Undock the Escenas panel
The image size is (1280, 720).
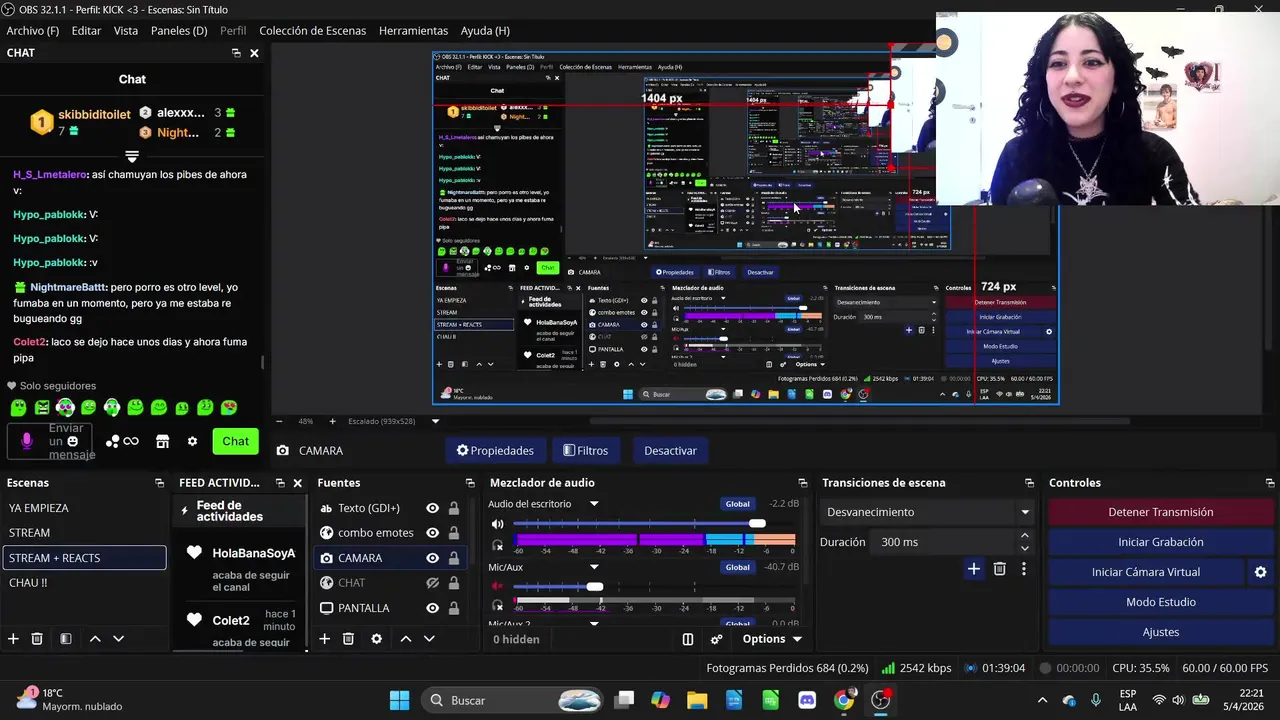pyautogui.click(x=159, y=483)
